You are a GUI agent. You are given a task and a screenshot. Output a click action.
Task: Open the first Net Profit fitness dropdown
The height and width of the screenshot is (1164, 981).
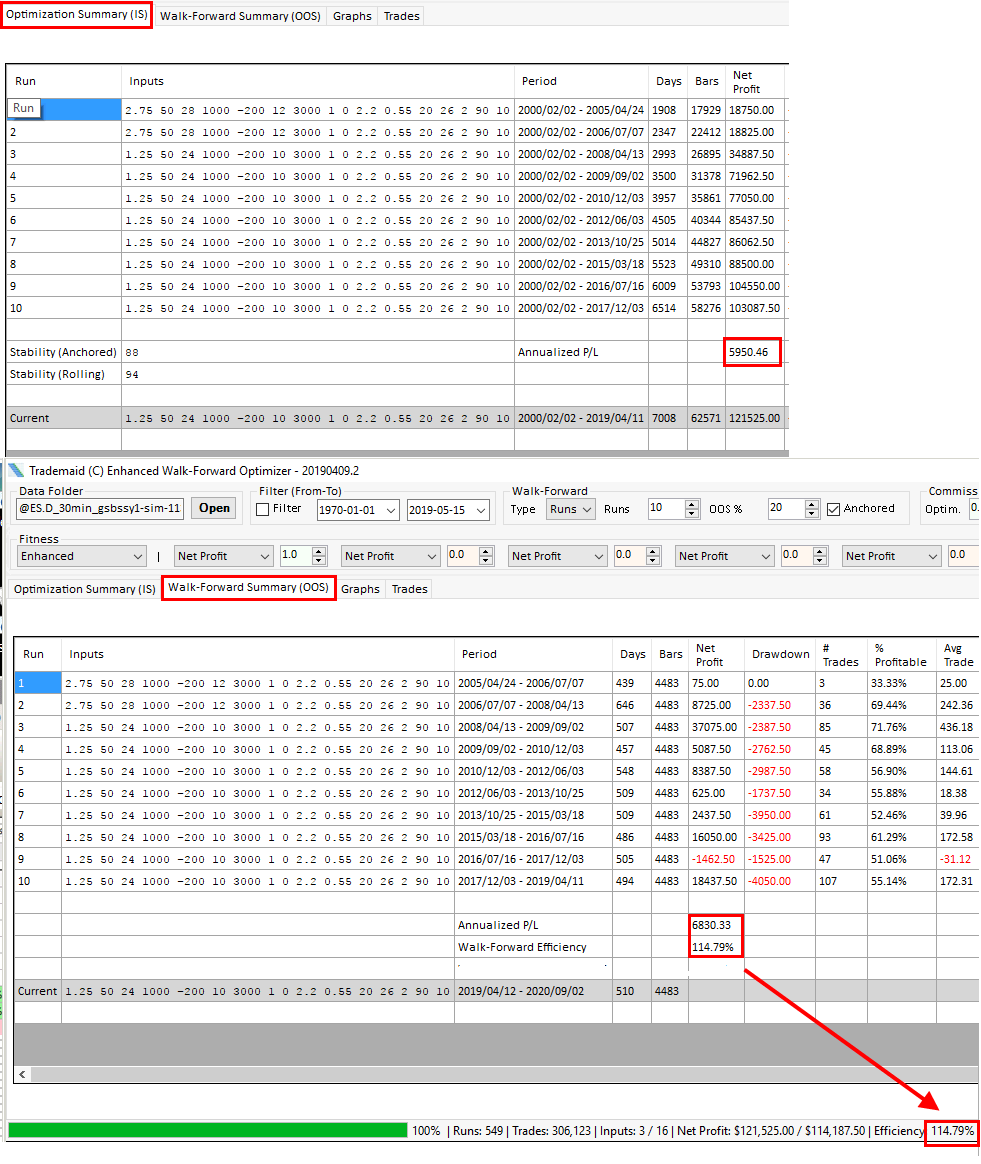tap(263, 556)
